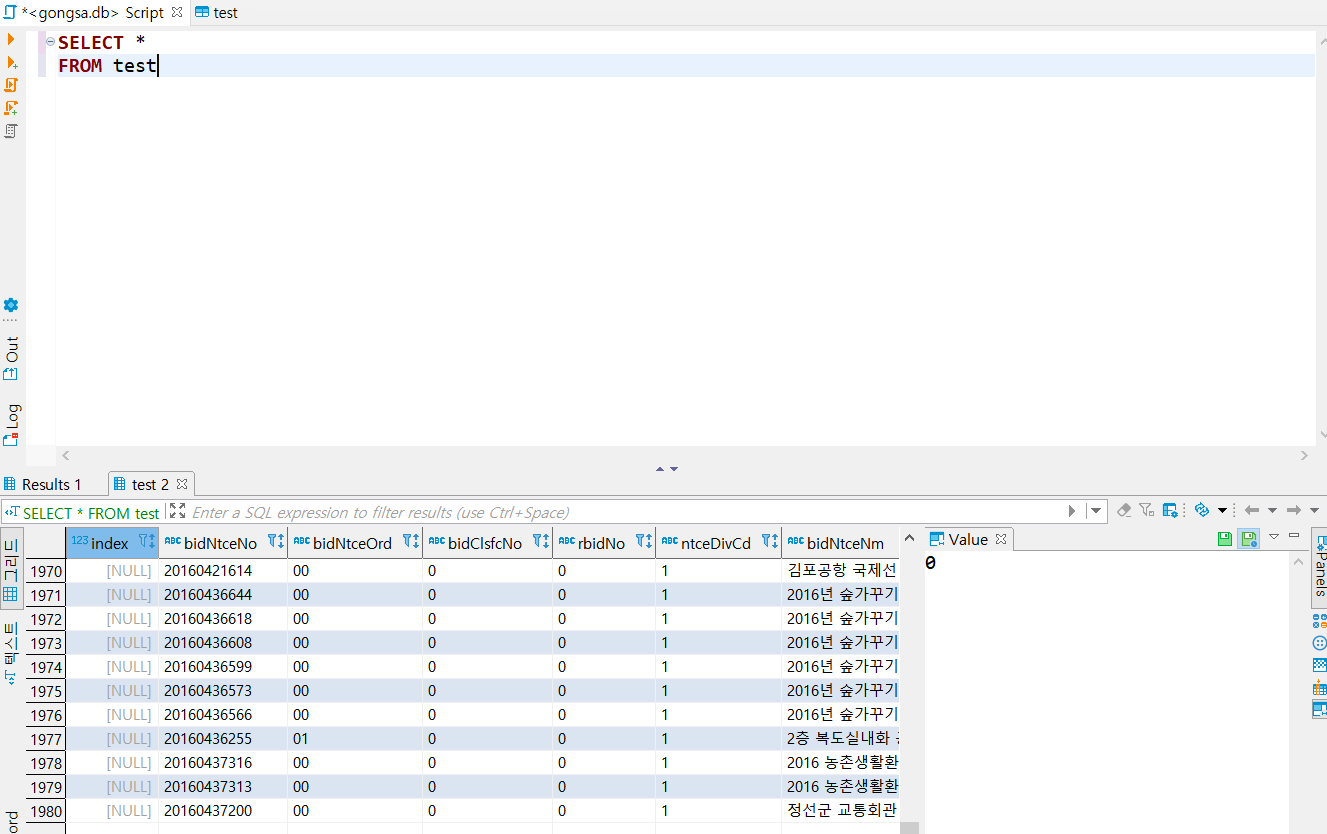1327x834 pixels.
Task: Click cell 20160437200
Action: [223, 811]
